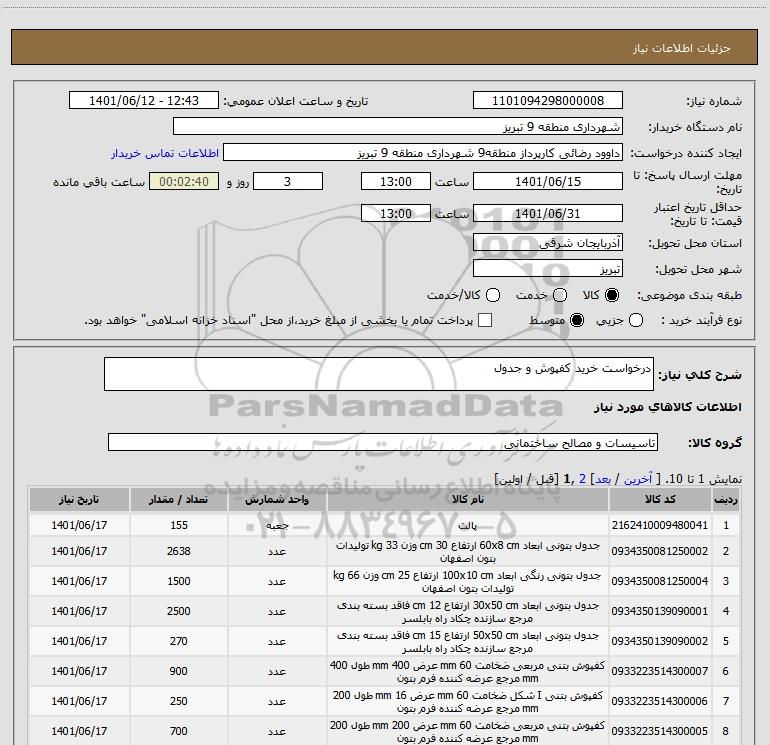
Task: Click the quantity cell 2500
Action: [178, 611]
